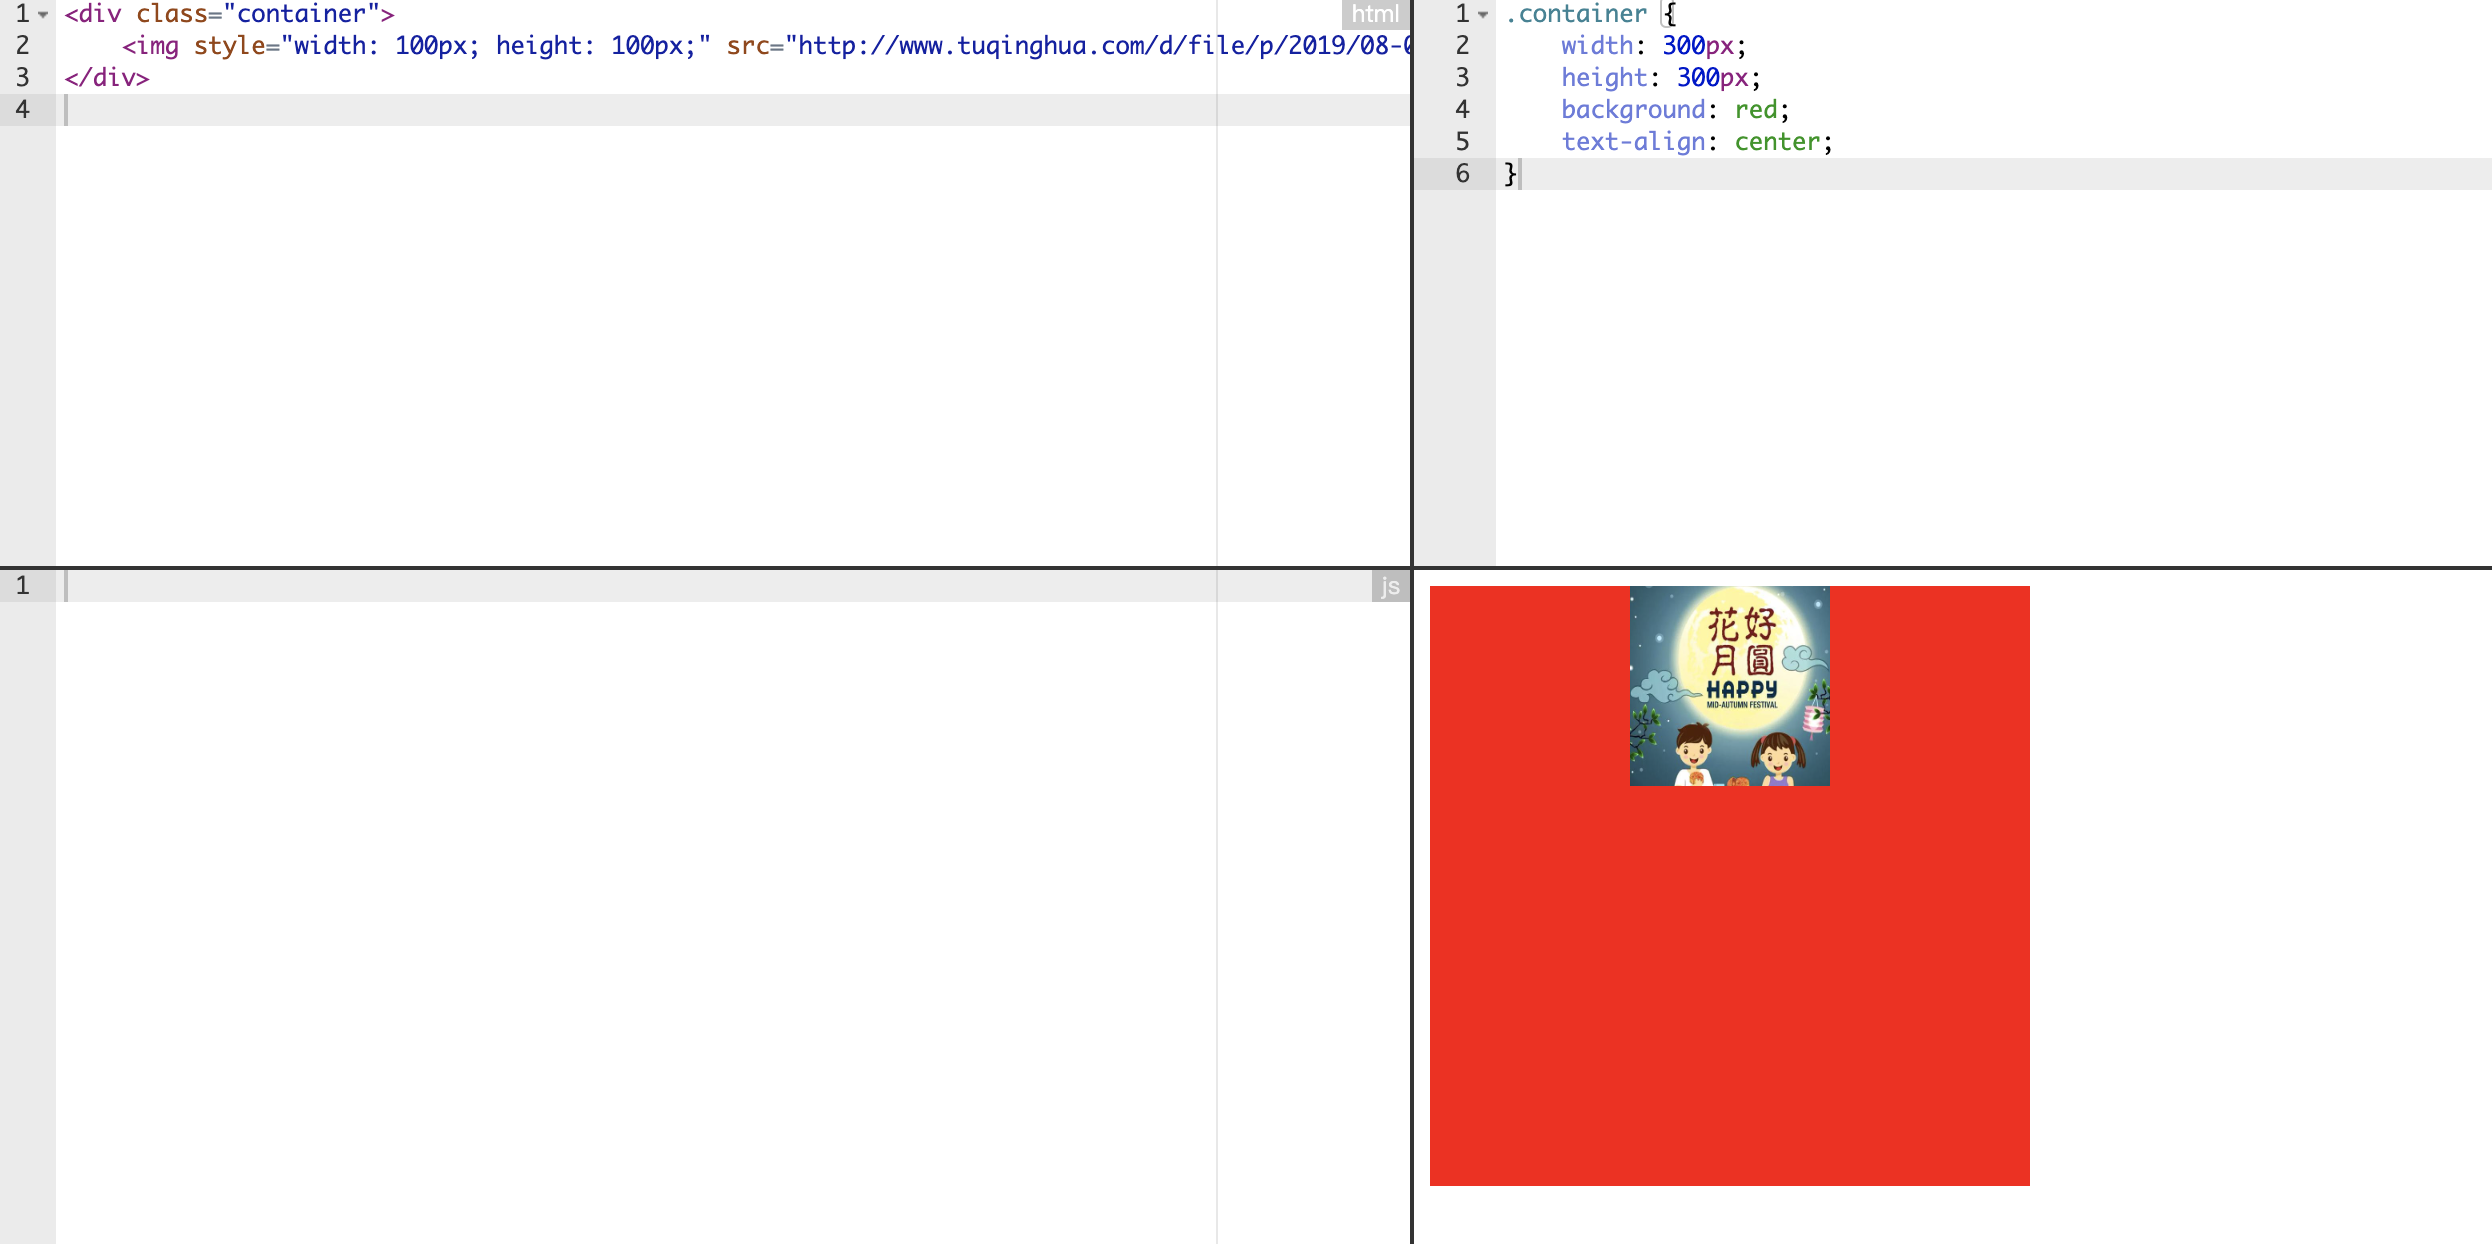This screenshot has width=2492, height=1244.
Task: Collapse the div fold arrow in HTML editor
Action: 43,14
